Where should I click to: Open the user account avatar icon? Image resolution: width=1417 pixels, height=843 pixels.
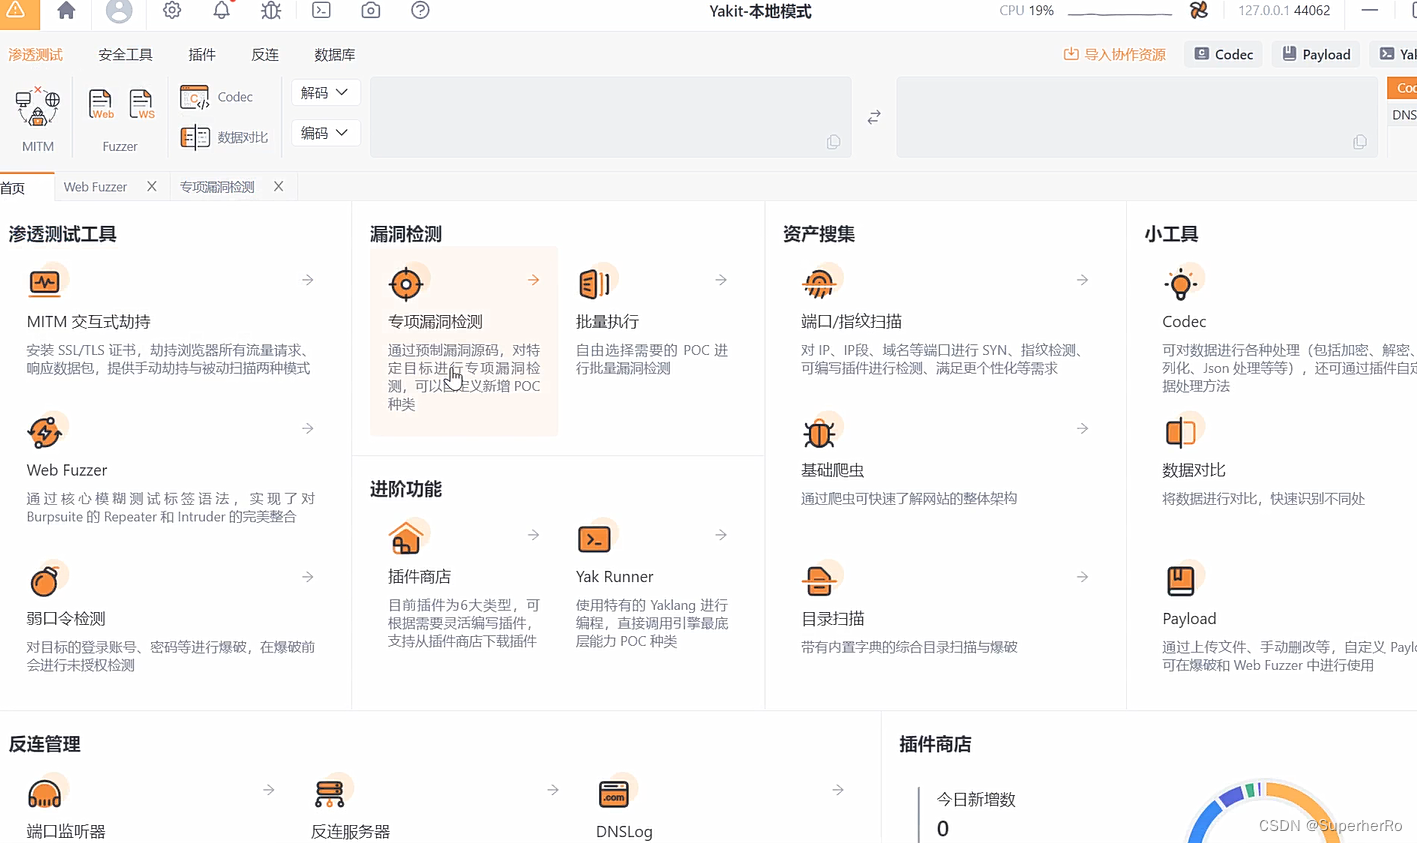(x=119, y=11)
